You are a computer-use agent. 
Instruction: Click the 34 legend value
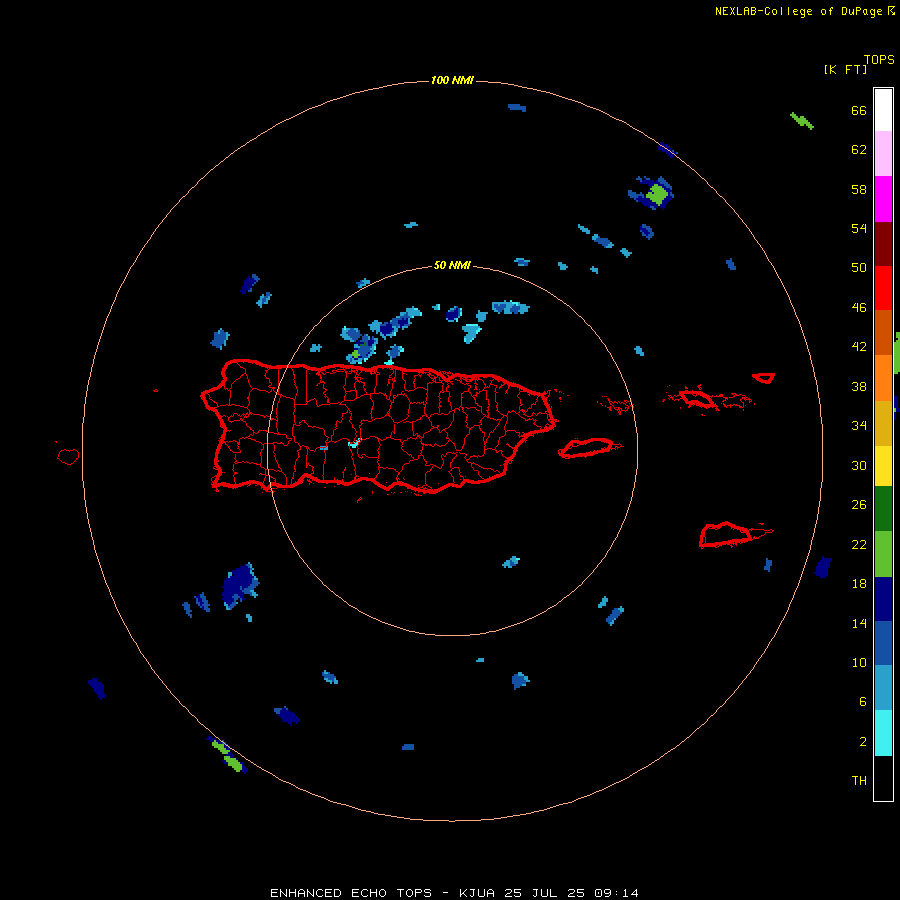coord(859,426)
